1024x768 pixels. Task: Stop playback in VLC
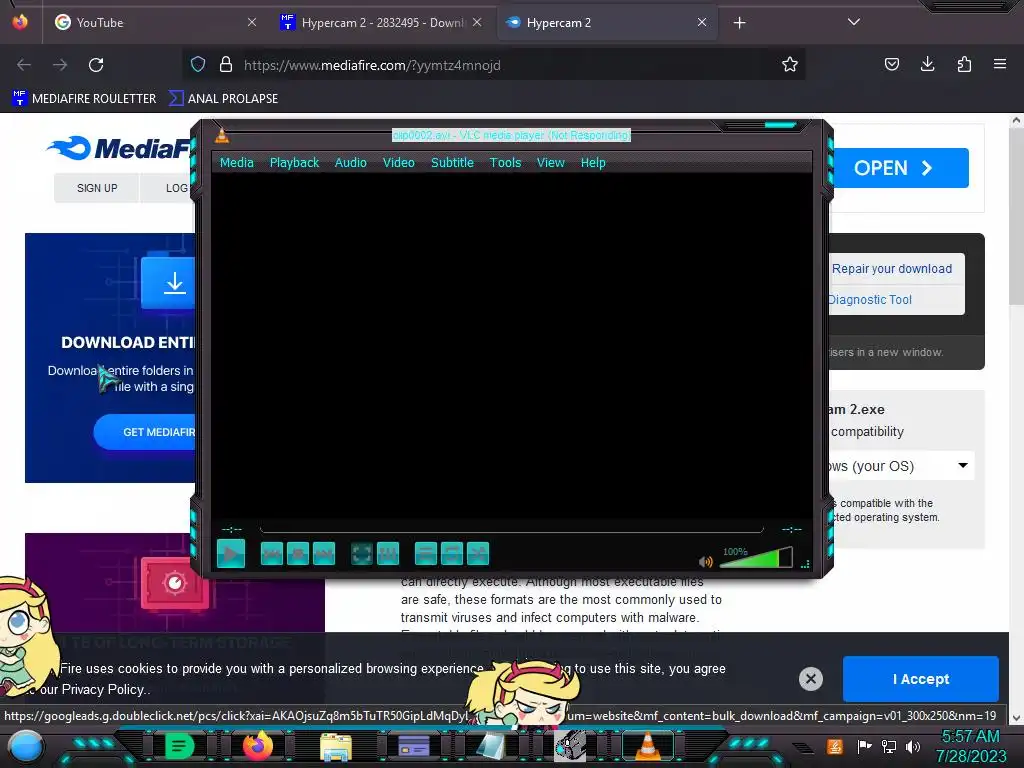(x=298, y=554)
